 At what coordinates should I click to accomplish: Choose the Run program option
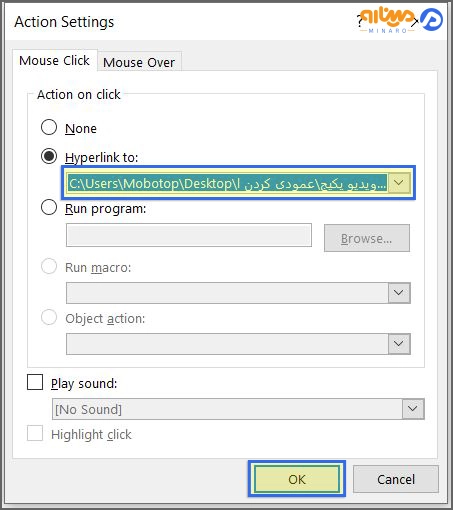49,208
